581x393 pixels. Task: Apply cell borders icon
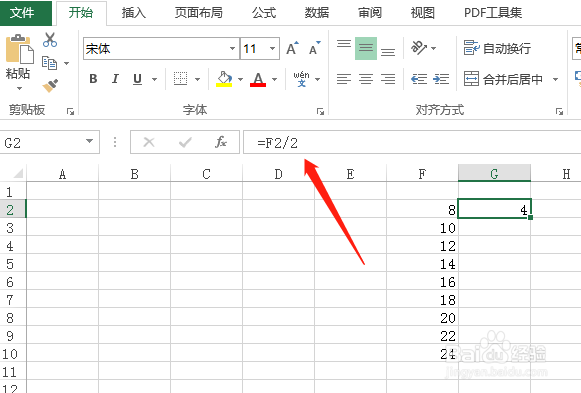(180, 79)
